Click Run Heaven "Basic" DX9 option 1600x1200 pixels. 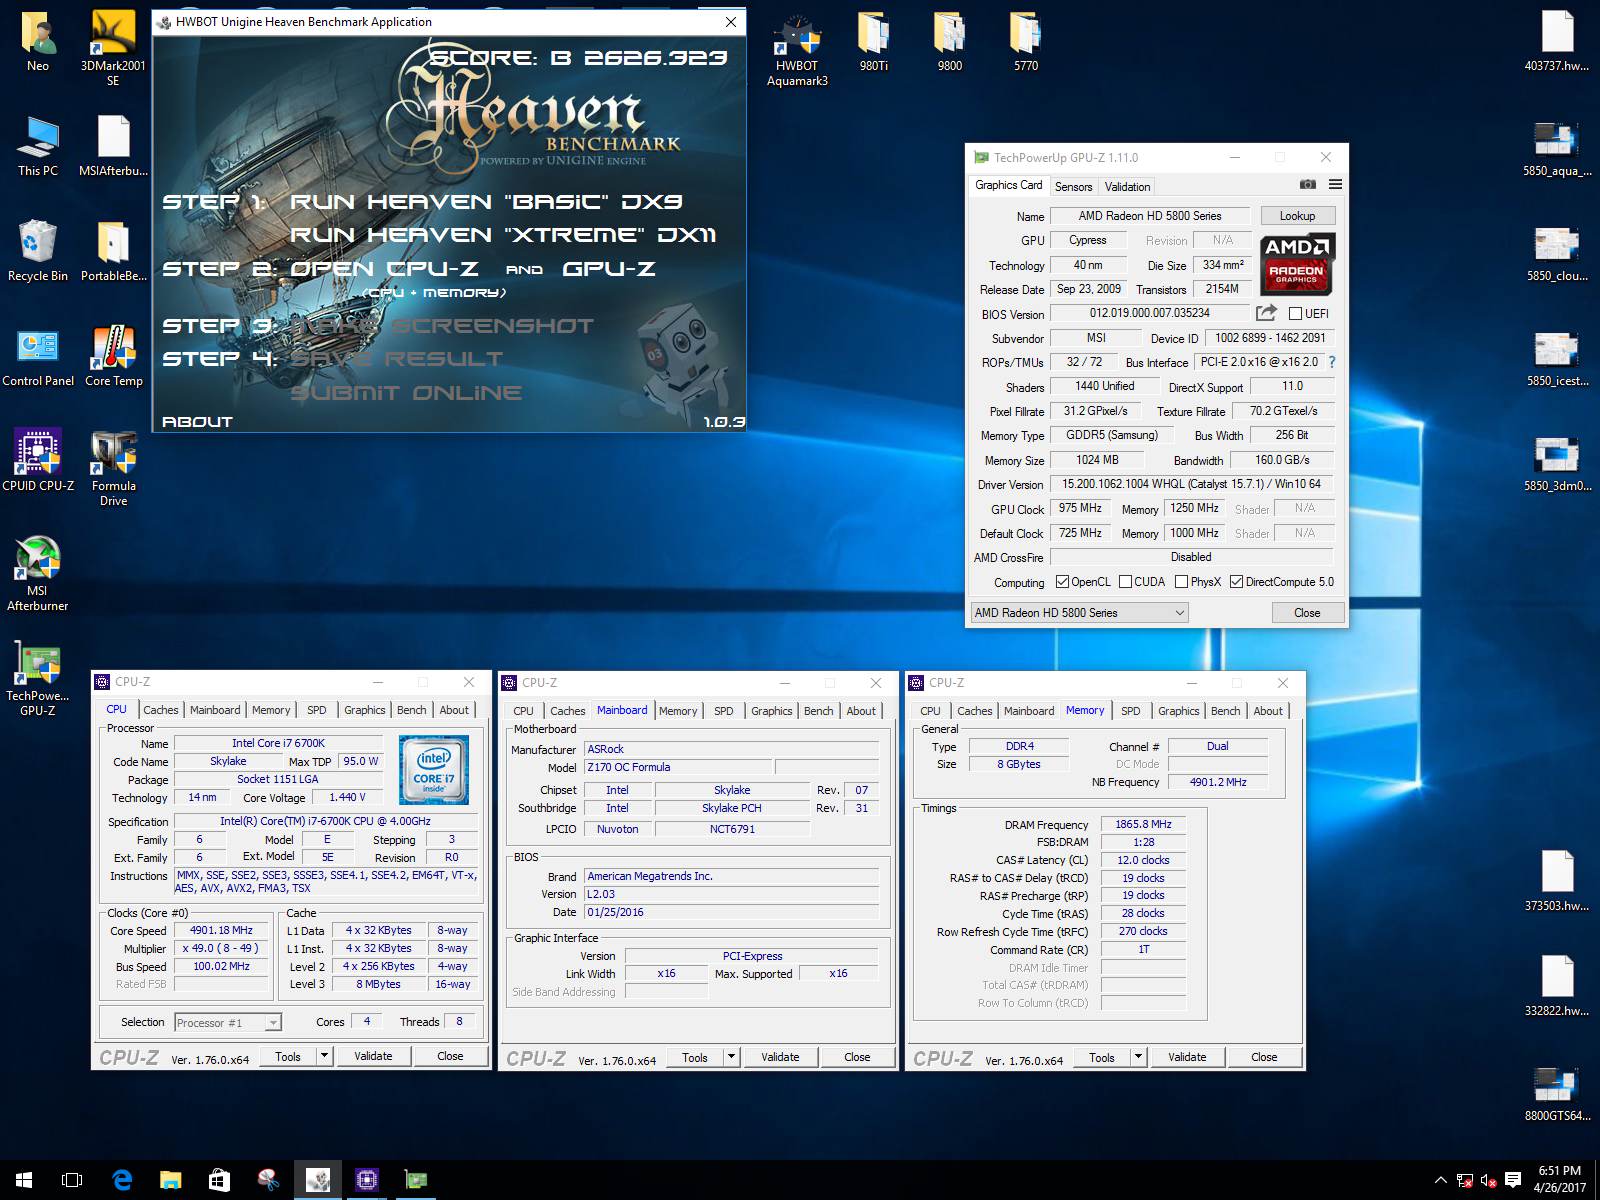point(486,201)
